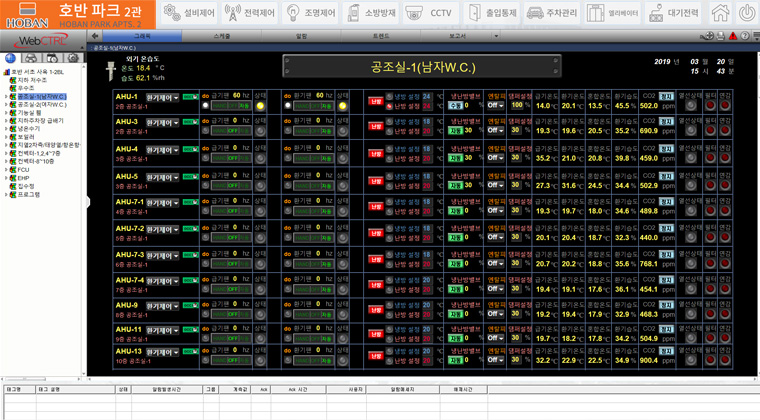This screenshot has height=420, width=760.
Task: Click AHU-1 supply fan yellow status lamp
Action: [x=260, y=106]
